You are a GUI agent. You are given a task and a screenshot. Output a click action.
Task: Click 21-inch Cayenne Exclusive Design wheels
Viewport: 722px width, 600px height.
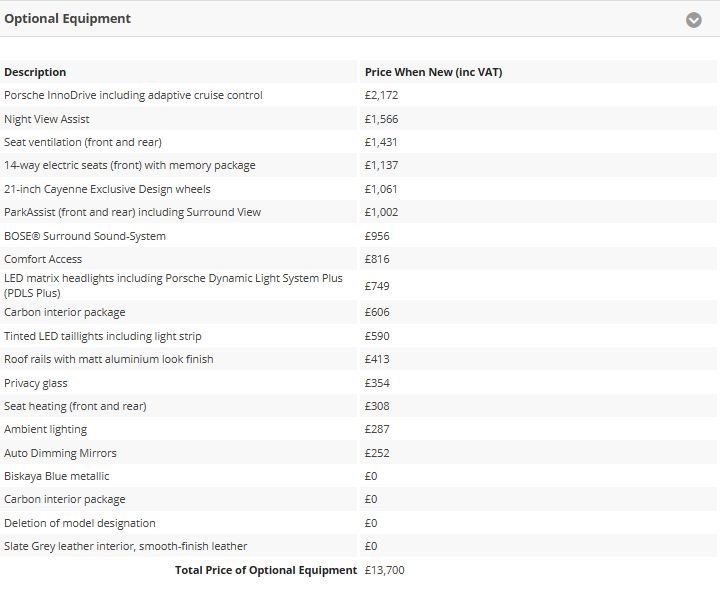(x=107, y=189)
